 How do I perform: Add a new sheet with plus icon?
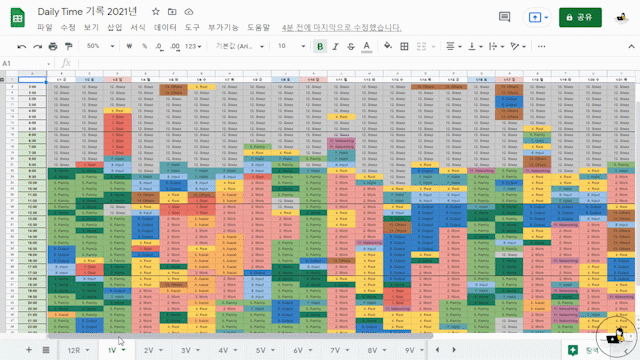click(29, 350)
